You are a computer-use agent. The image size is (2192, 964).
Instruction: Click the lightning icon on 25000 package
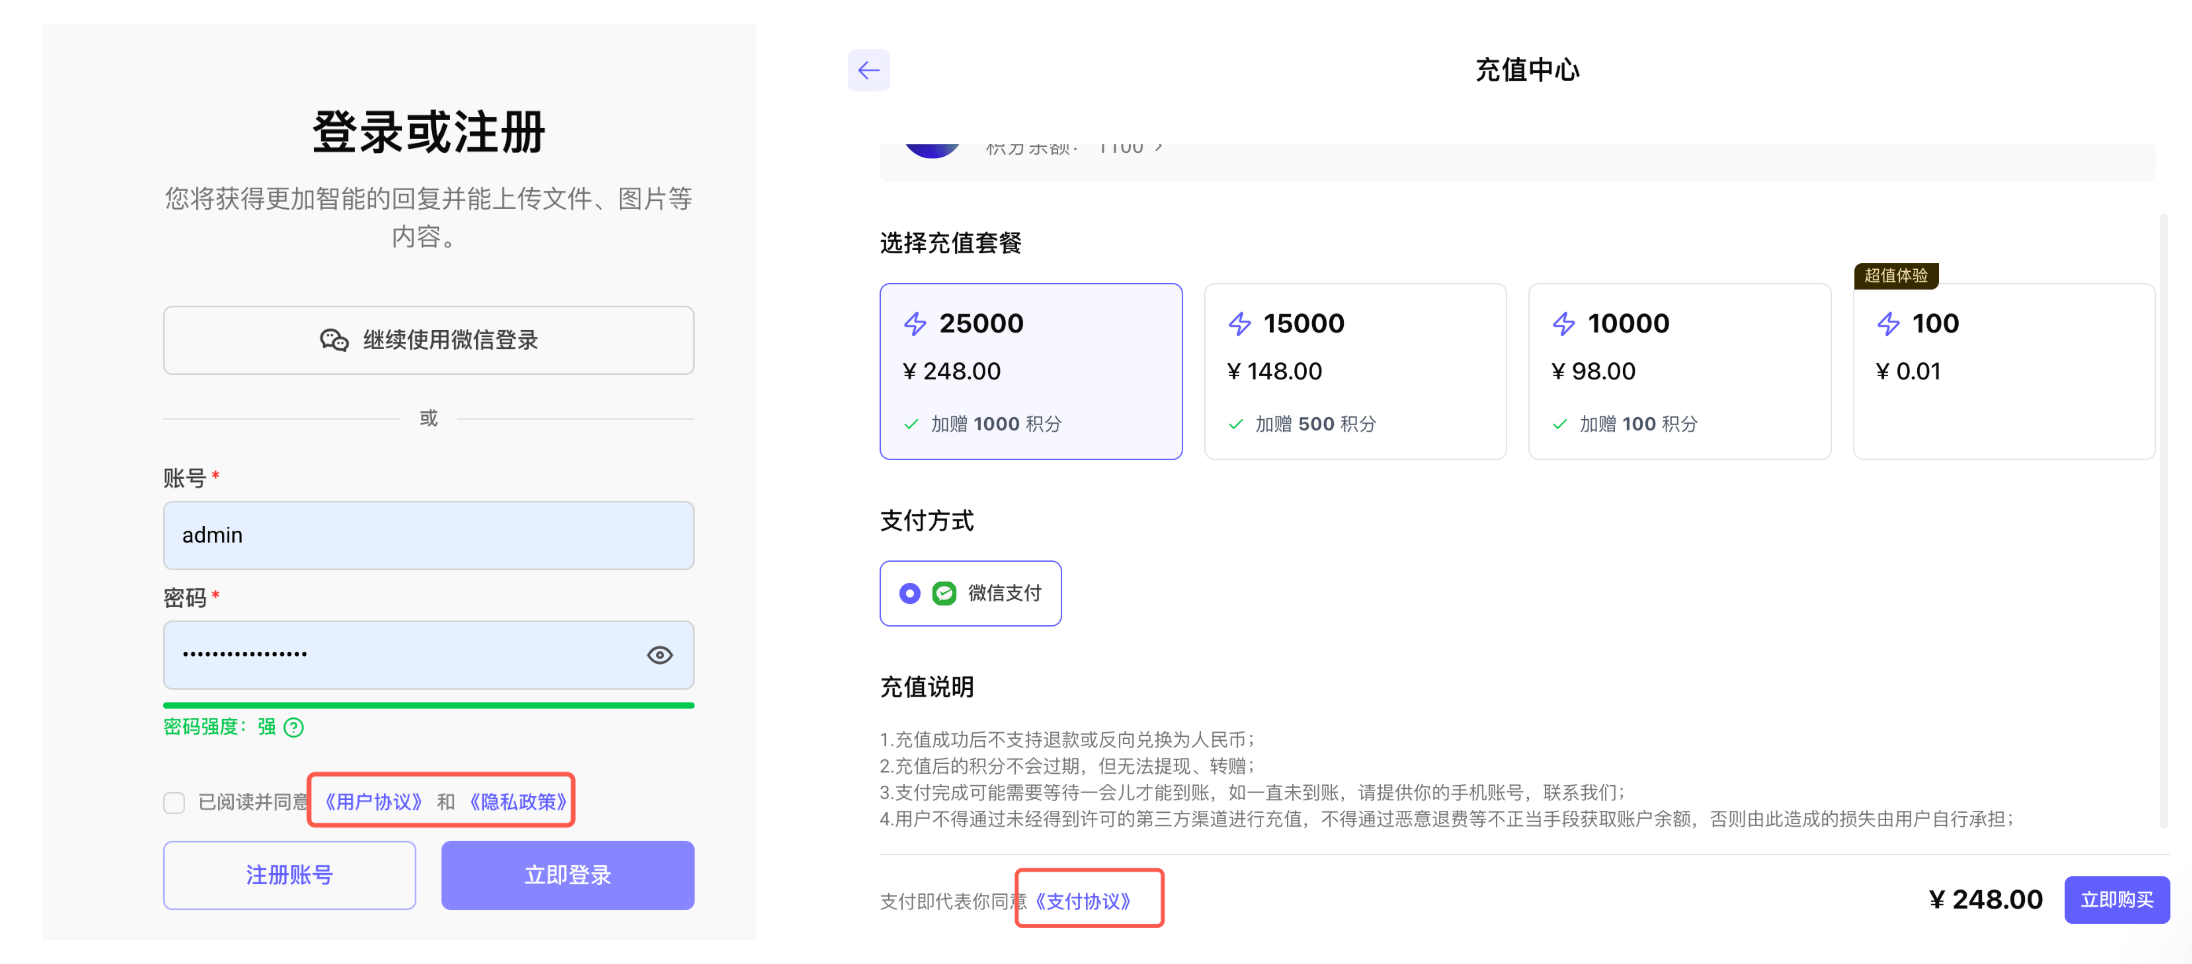click(915, 324)
